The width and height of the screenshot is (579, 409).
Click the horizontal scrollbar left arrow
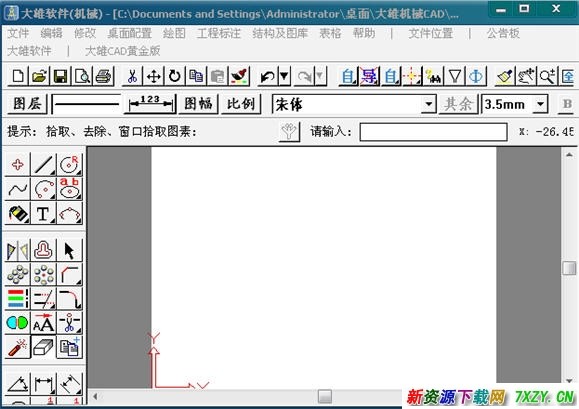pyautogui.click(x=95, y=396)
